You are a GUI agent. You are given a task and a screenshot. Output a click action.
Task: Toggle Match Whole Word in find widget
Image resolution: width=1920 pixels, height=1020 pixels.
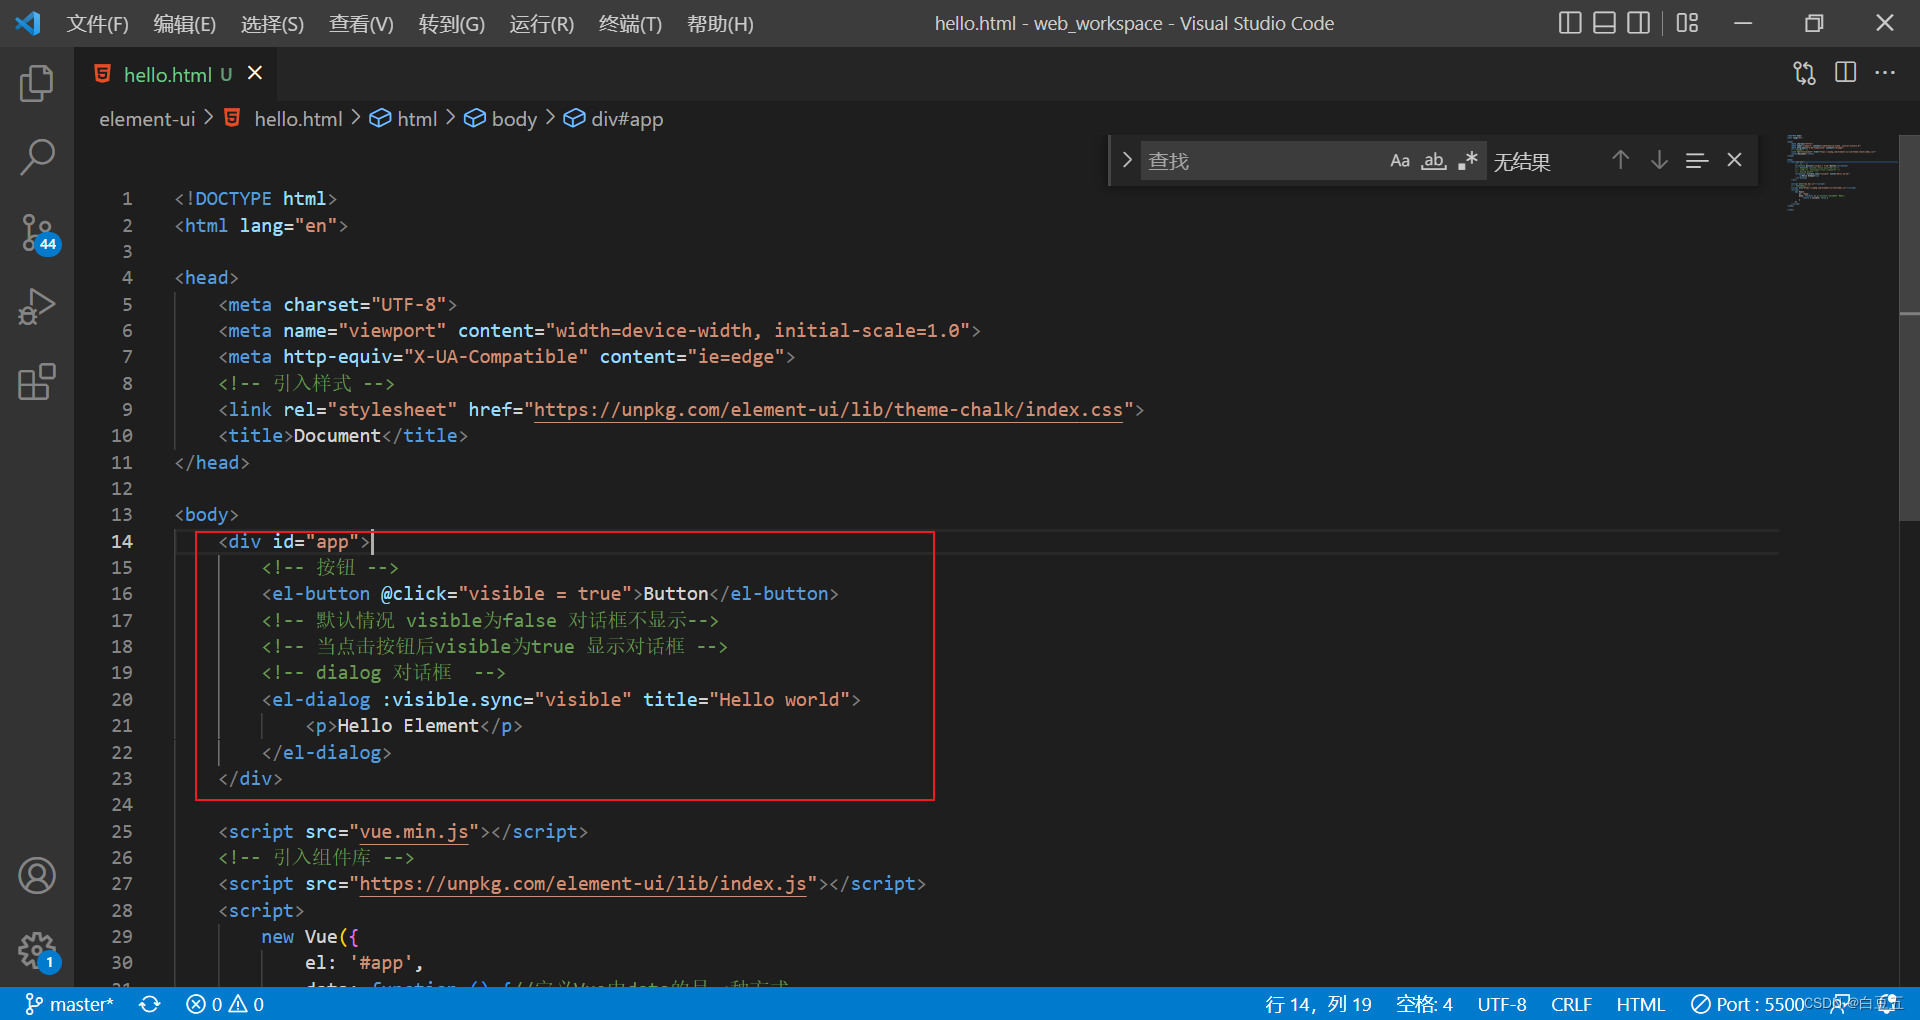[1434, 161]
